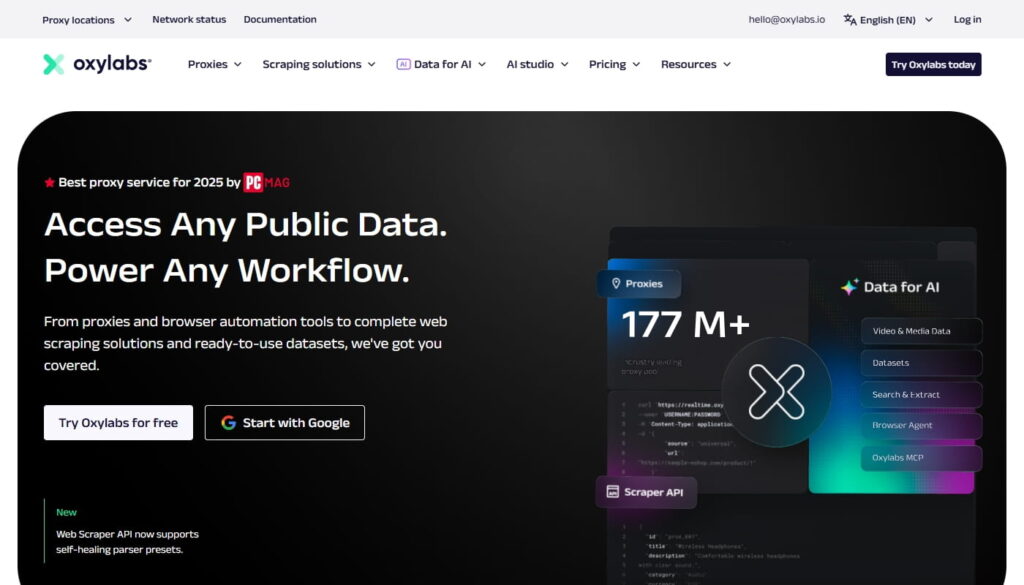Click the Scraper API icon in illustration
The height and width of the screenshot is (585, 1024).
click(612, 492)
